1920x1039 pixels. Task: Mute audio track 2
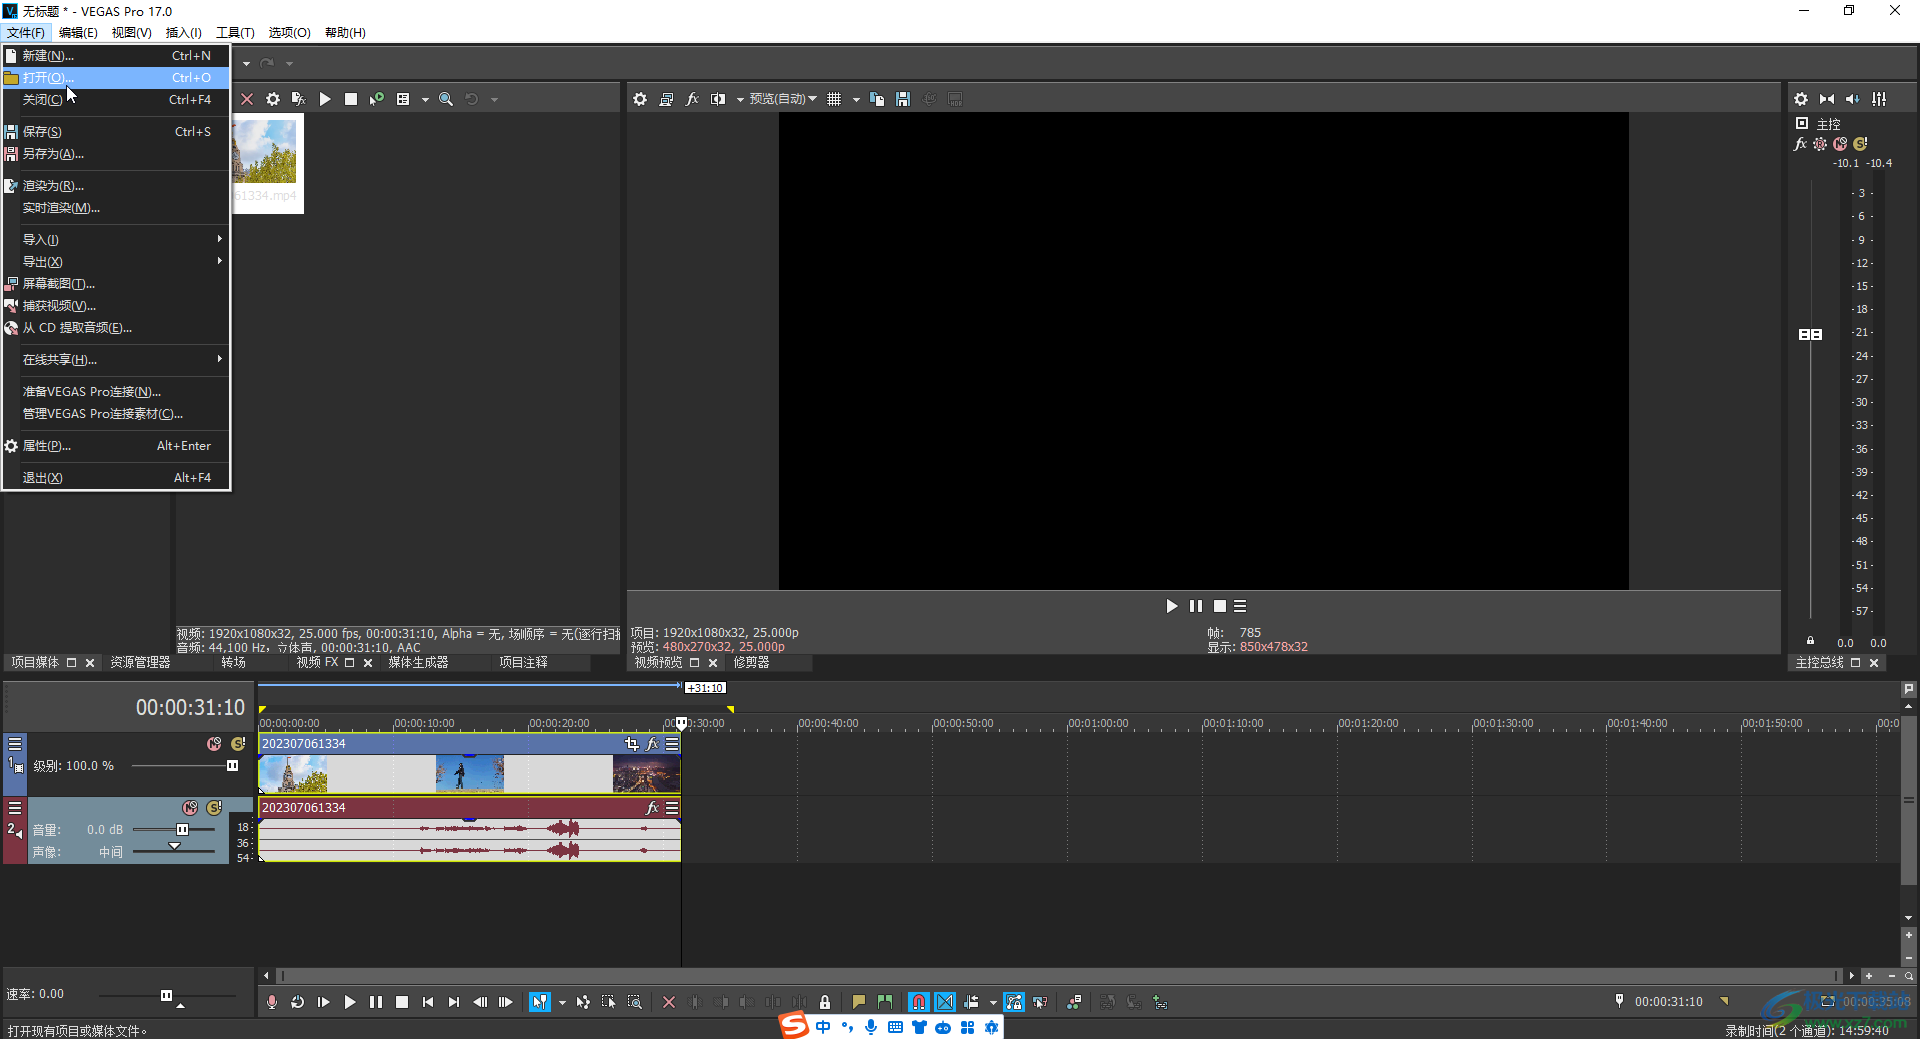click(x=190, y=808)
